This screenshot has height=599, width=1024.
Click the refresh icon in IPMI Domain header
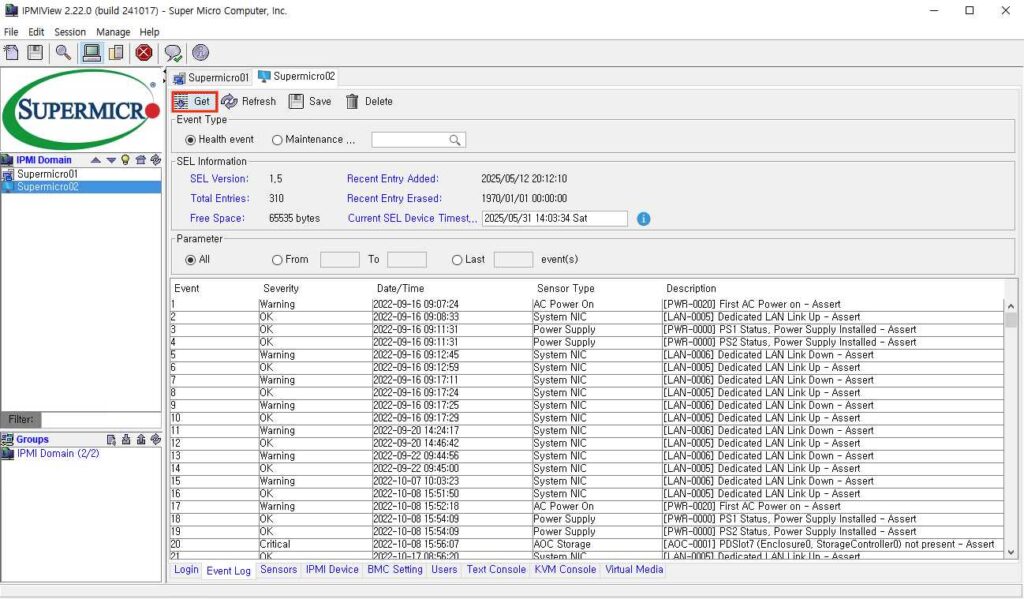[155, 159]
